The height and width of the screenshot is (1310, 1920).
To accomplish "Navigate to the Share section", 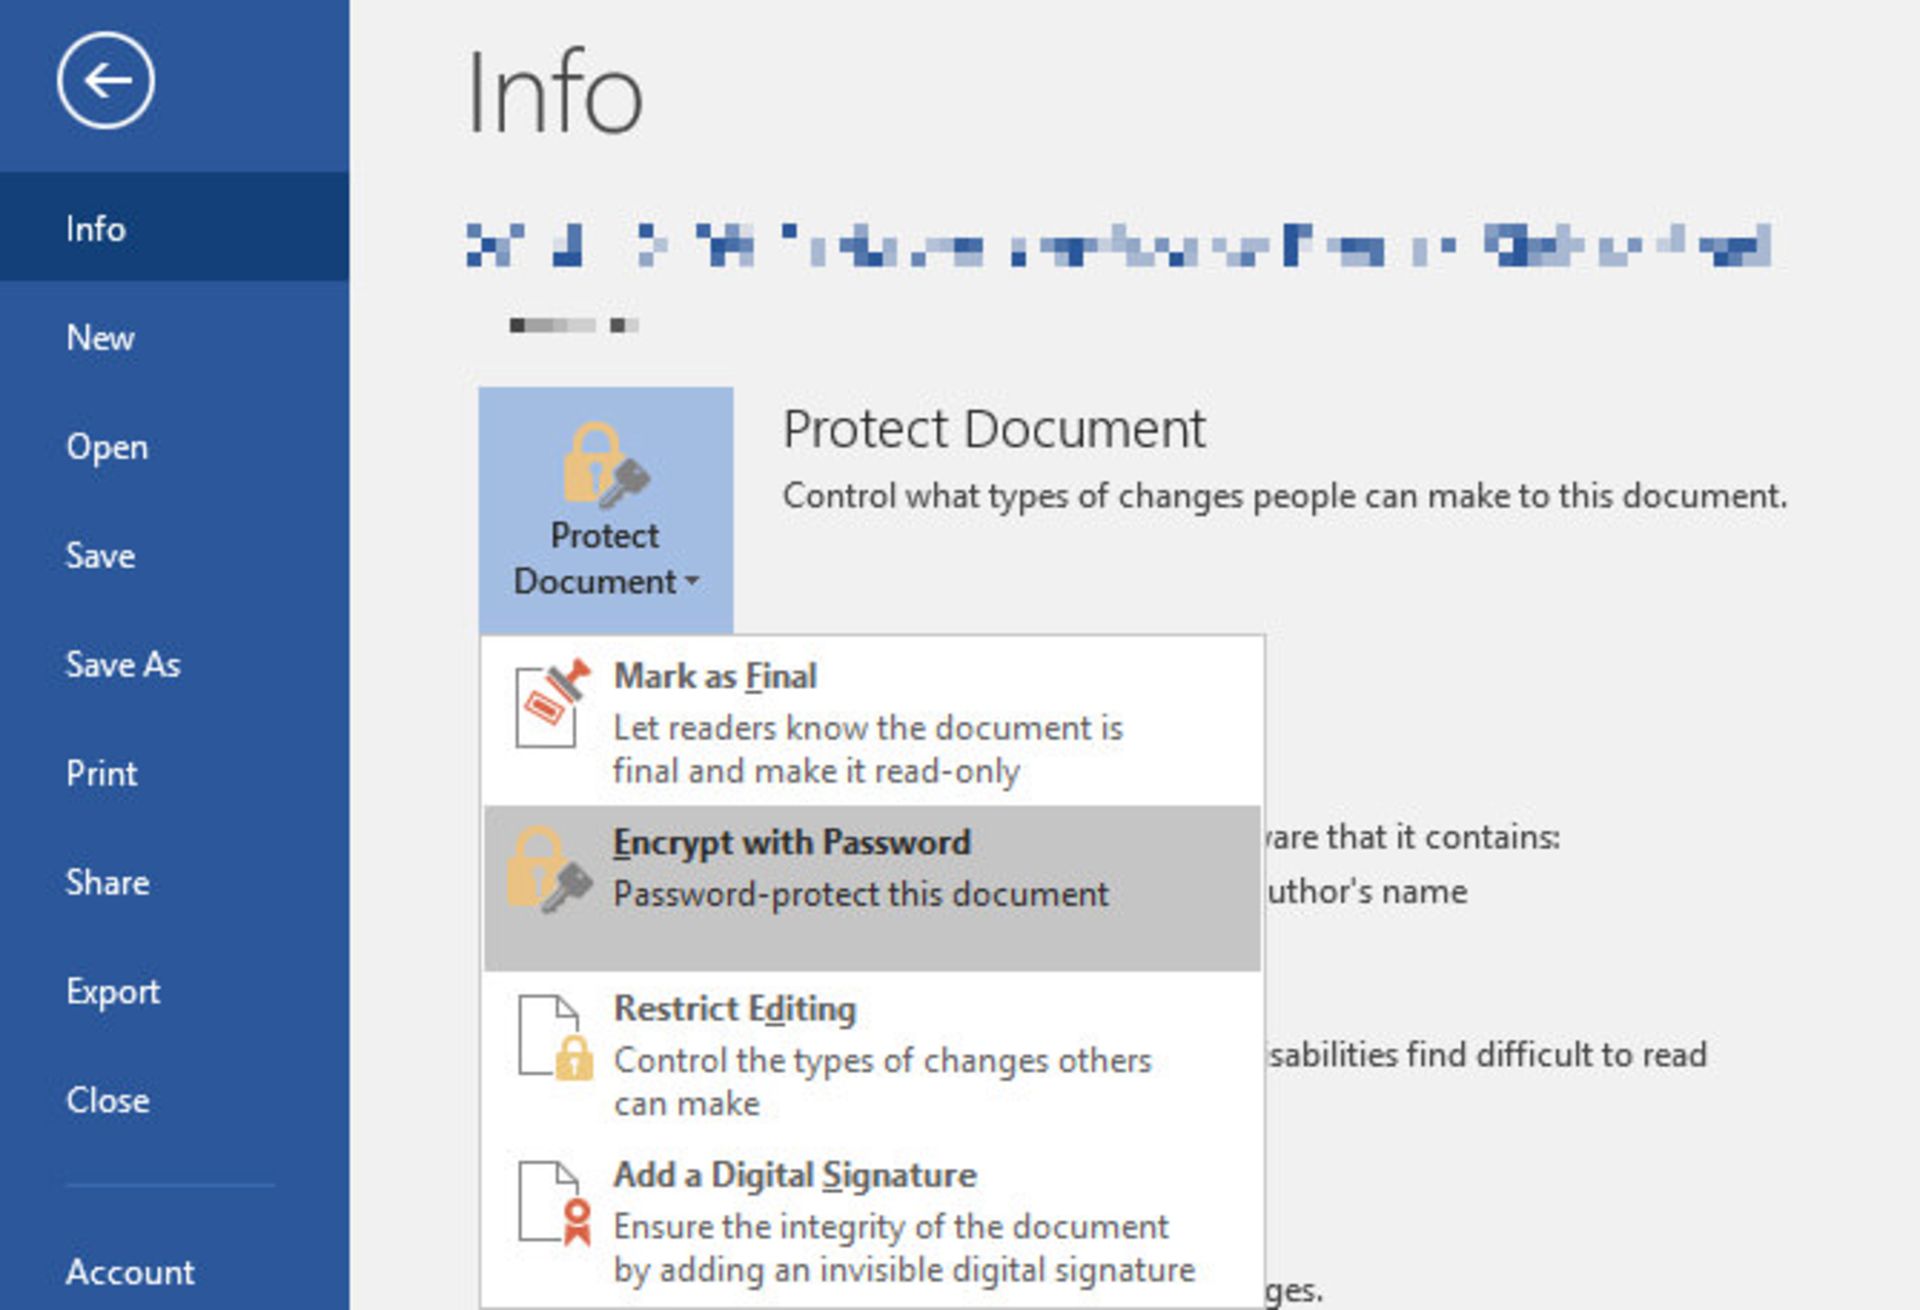I will (x=107, y=882).
